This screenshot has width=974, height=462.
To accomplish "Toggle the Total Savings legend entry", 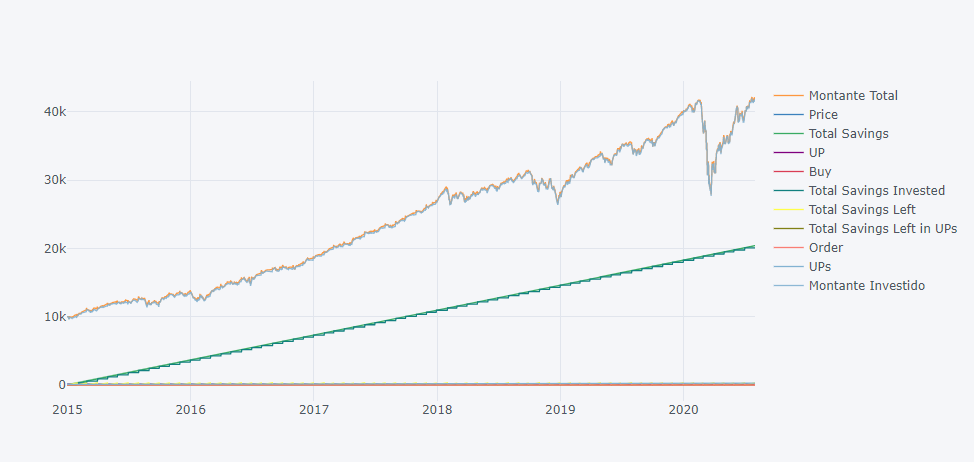I will coord(848,134).
